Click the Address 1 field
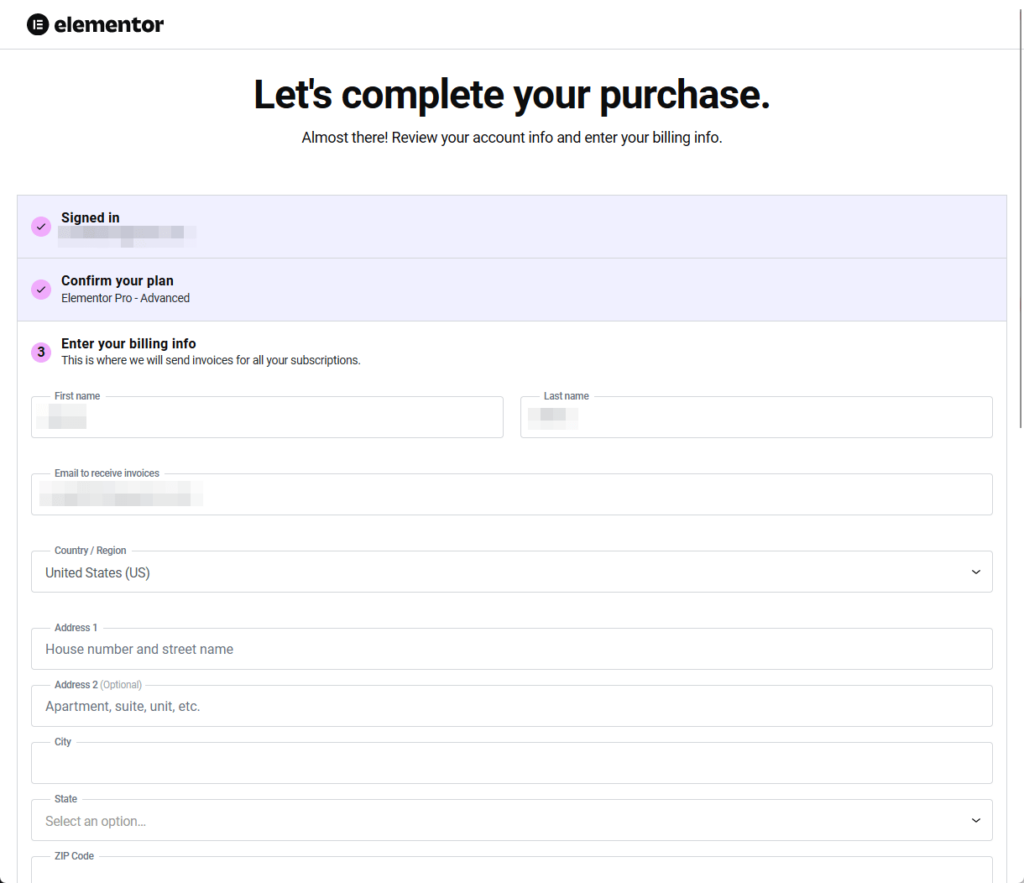The image size is (1024, 883). 512,649
